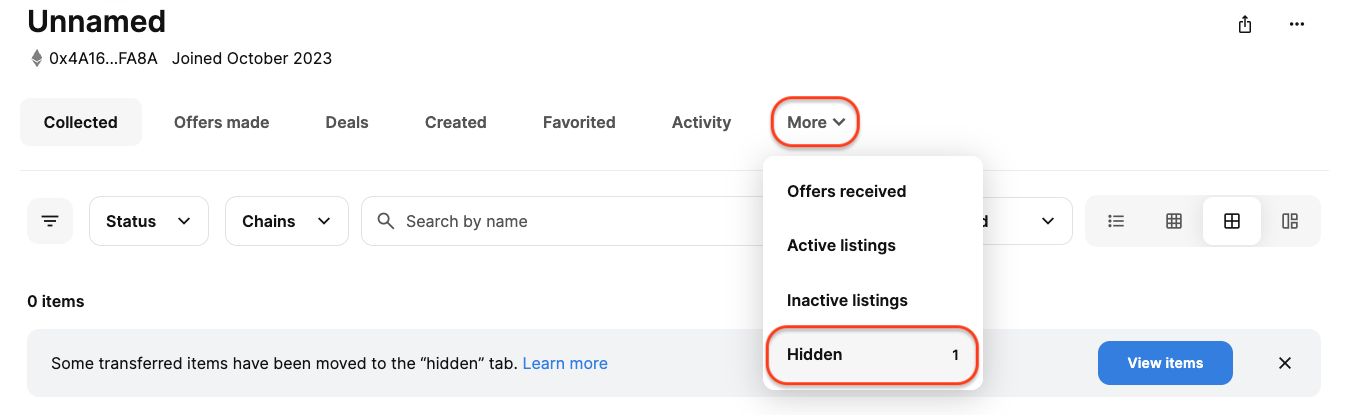
Task: Toggle the filter sidebar icon
Action: 50,221
